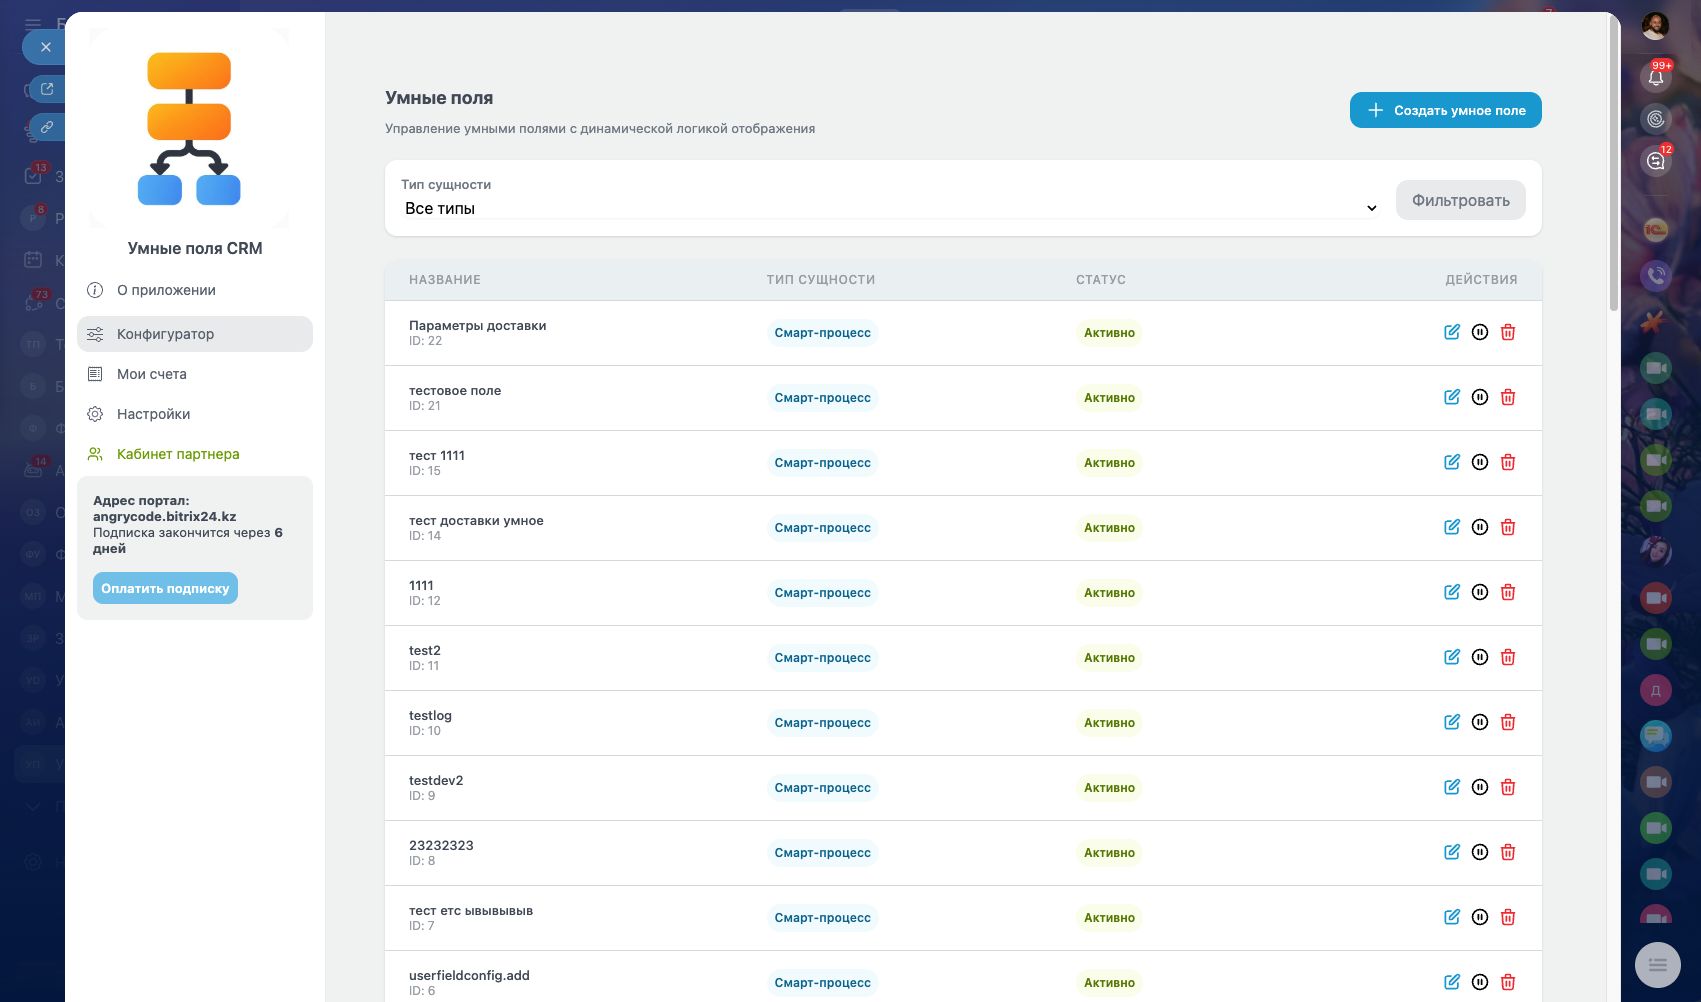Close the app slider with X button
Screen dimensions: 1701x1002
45,47
